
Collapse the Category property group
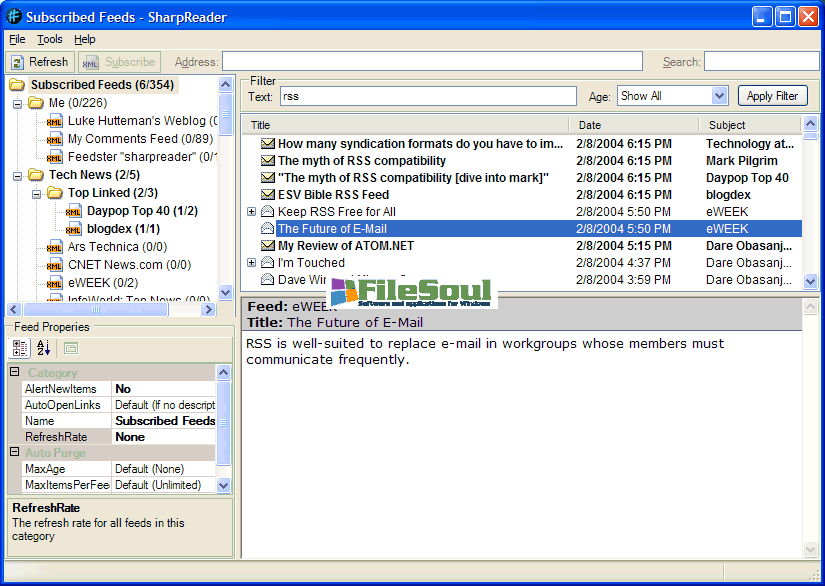tap(15, 372)
